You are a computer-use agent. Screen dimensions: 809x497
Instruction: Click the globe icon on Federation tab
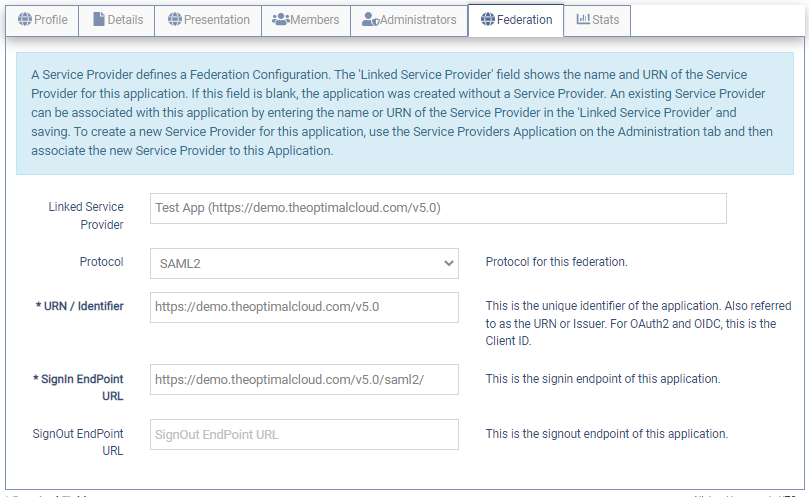tap(488, 20)
